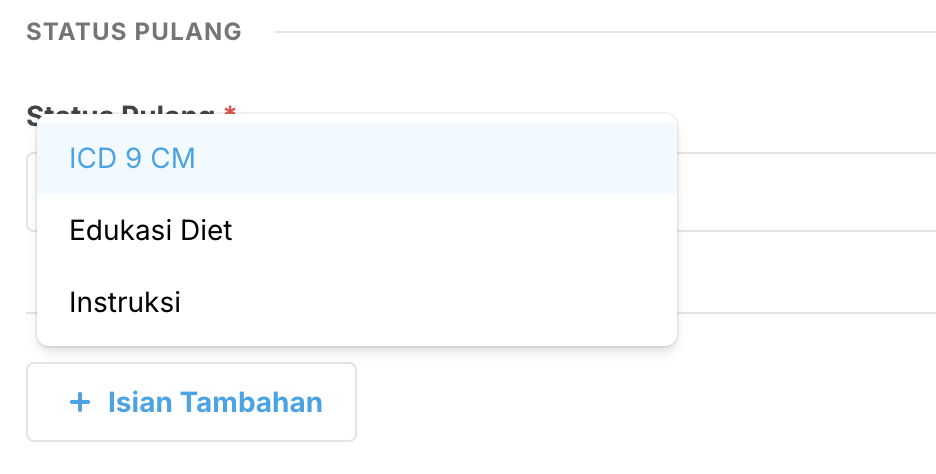Select the ICD 9 CM option
This screenshot has height=474, width=936.
[x=132, y=159]
